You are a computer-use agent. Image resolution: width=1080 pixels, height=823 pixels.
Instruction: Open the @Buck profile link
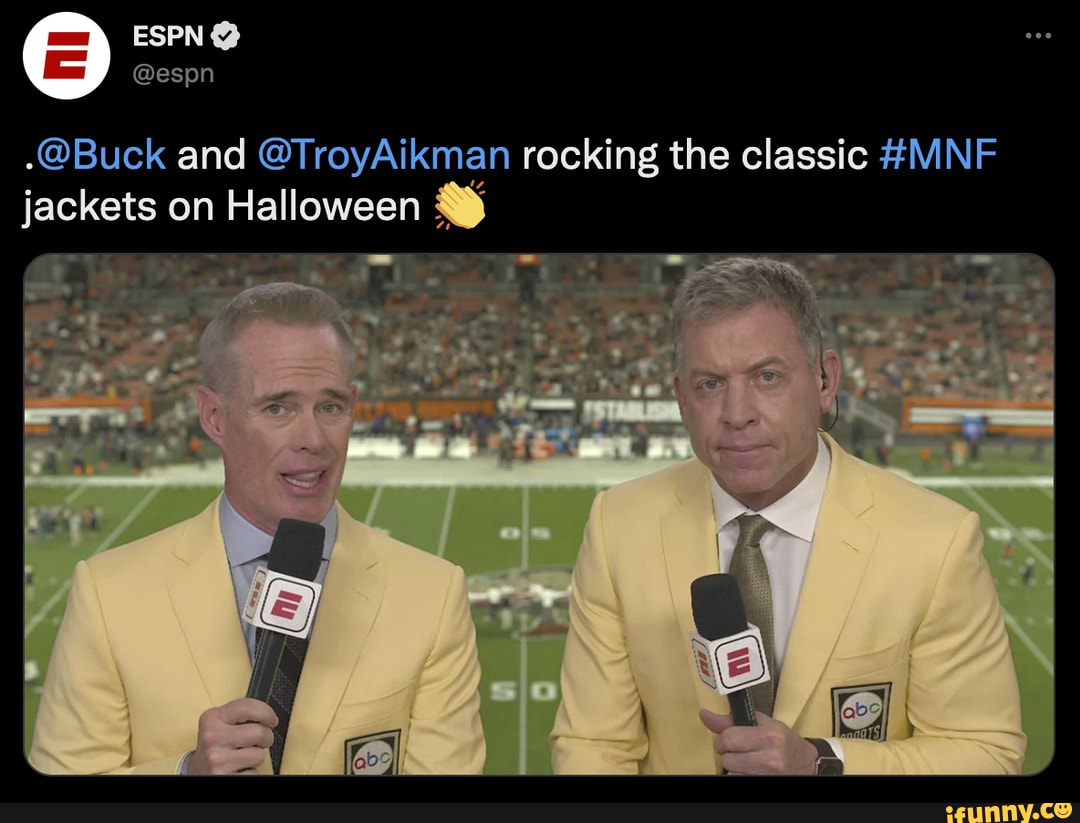tap(100, 153)
